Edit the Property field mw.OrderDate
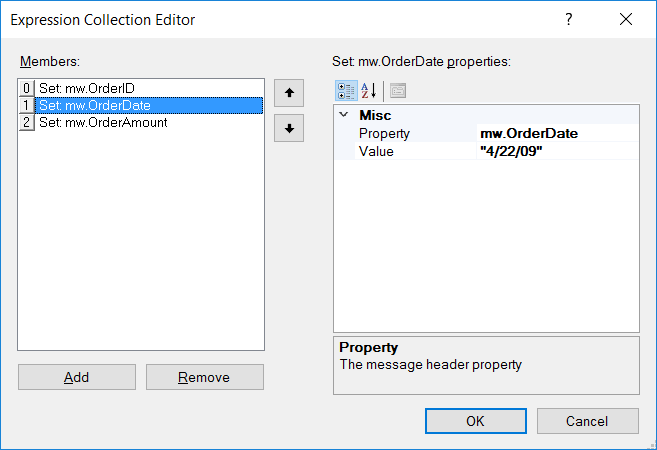657x450 pixels. tap(557, 133)
